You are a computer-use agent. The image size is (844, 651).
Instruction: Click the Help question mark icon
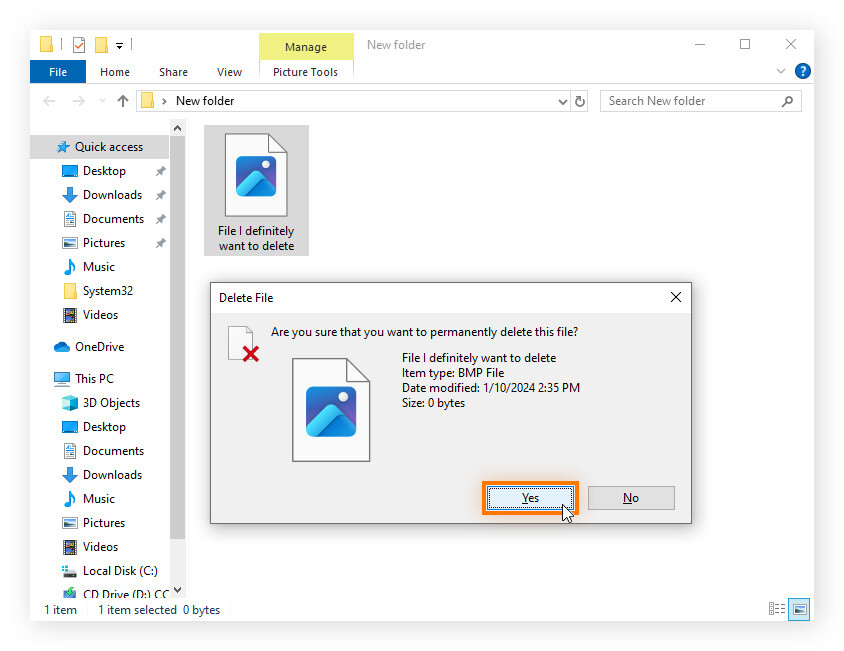(803, 71)
